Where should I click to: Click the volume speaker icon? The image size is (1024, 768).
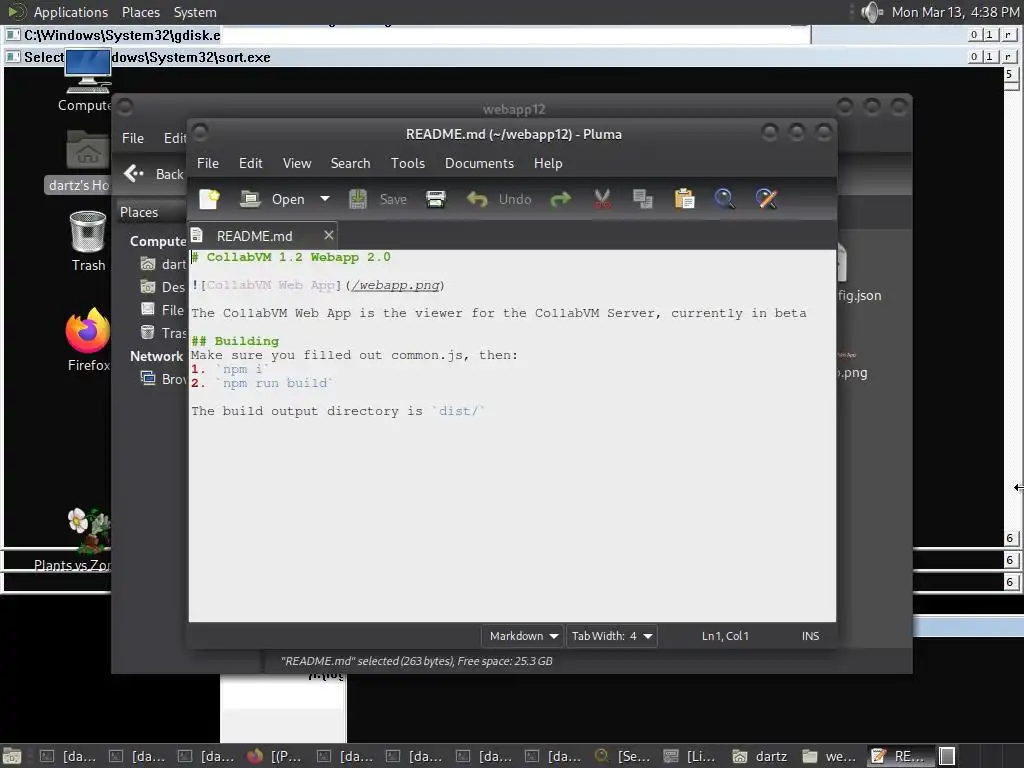pyautogui.click(x=871, y=12)
